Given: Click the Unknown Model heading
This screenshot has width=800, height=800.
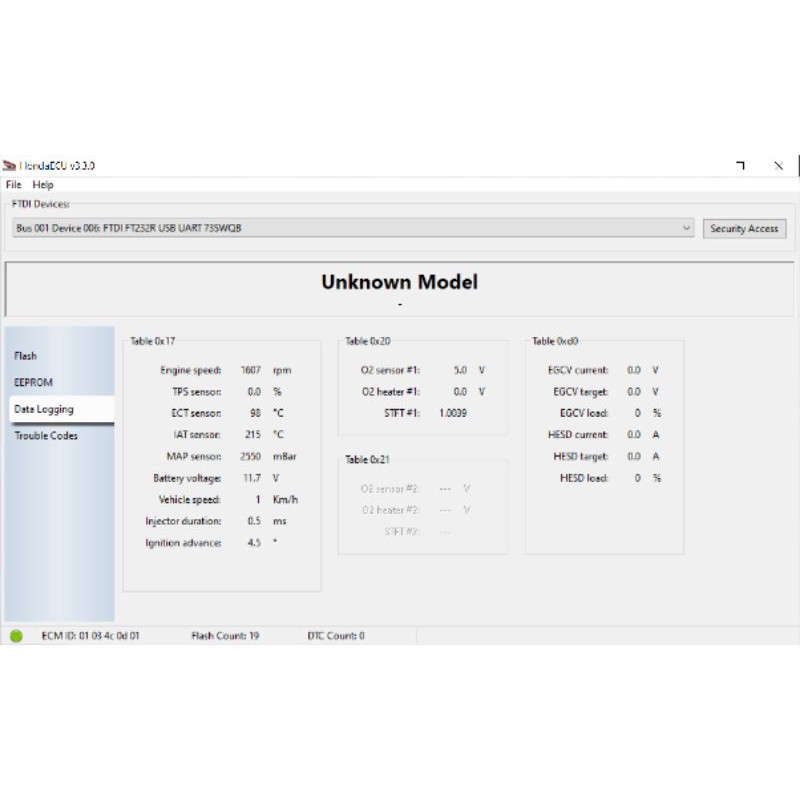Looking at the screenshot, I should coord(399,282).
